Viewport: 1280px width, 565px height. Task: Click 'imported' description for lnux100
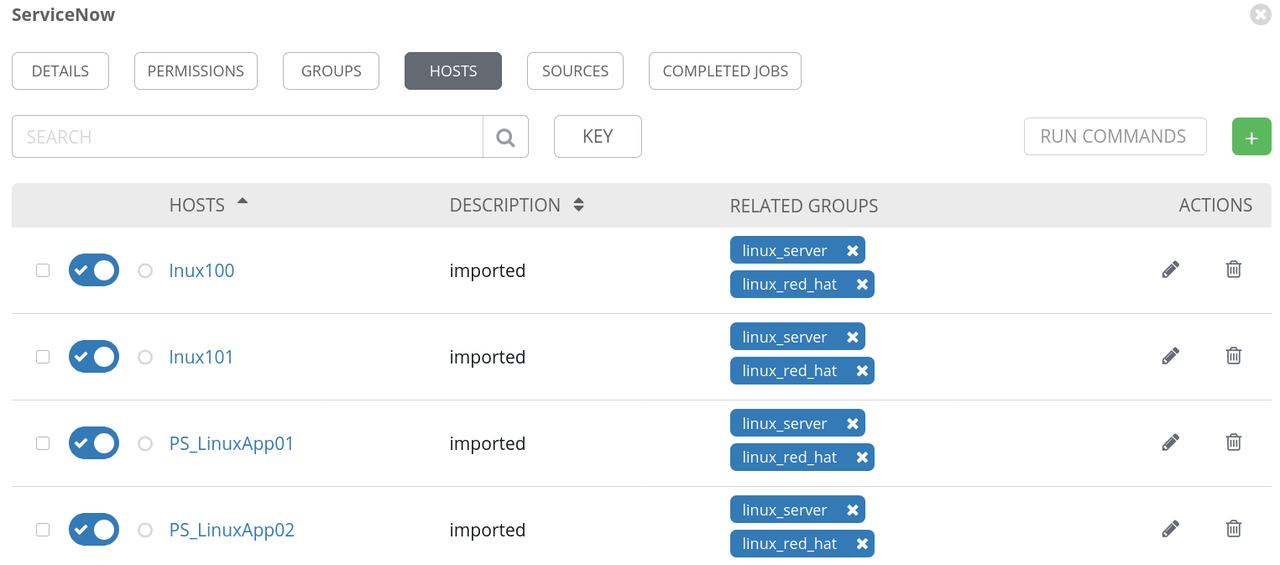[x=487, y=270]
